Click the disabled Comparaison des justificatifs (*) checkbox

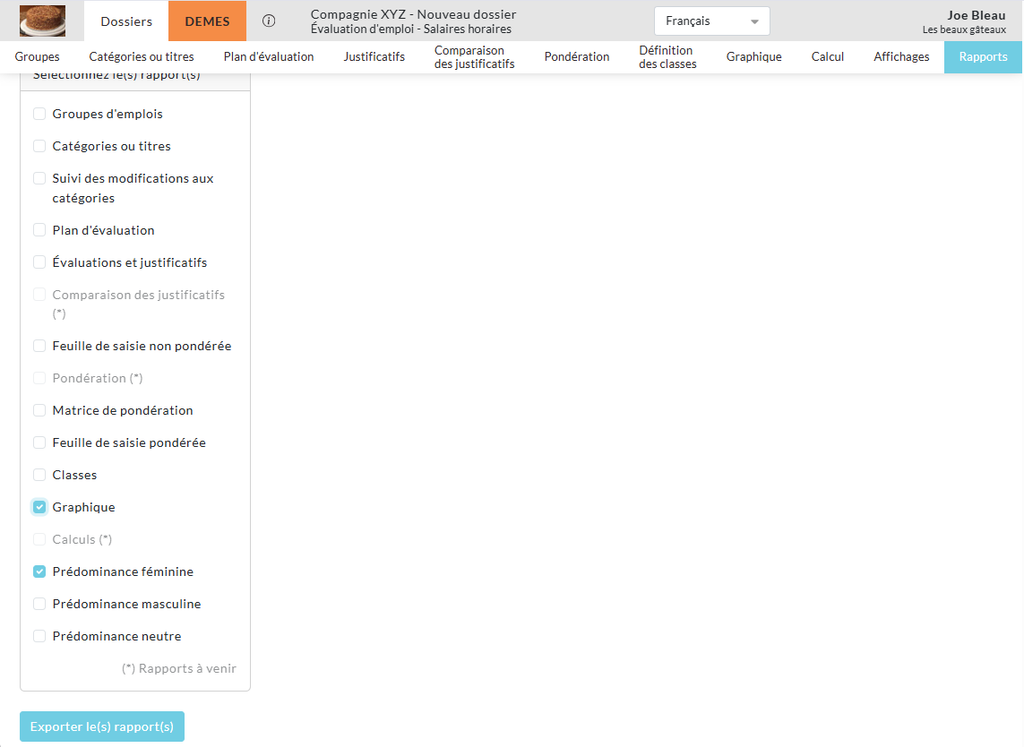point(40,294)
